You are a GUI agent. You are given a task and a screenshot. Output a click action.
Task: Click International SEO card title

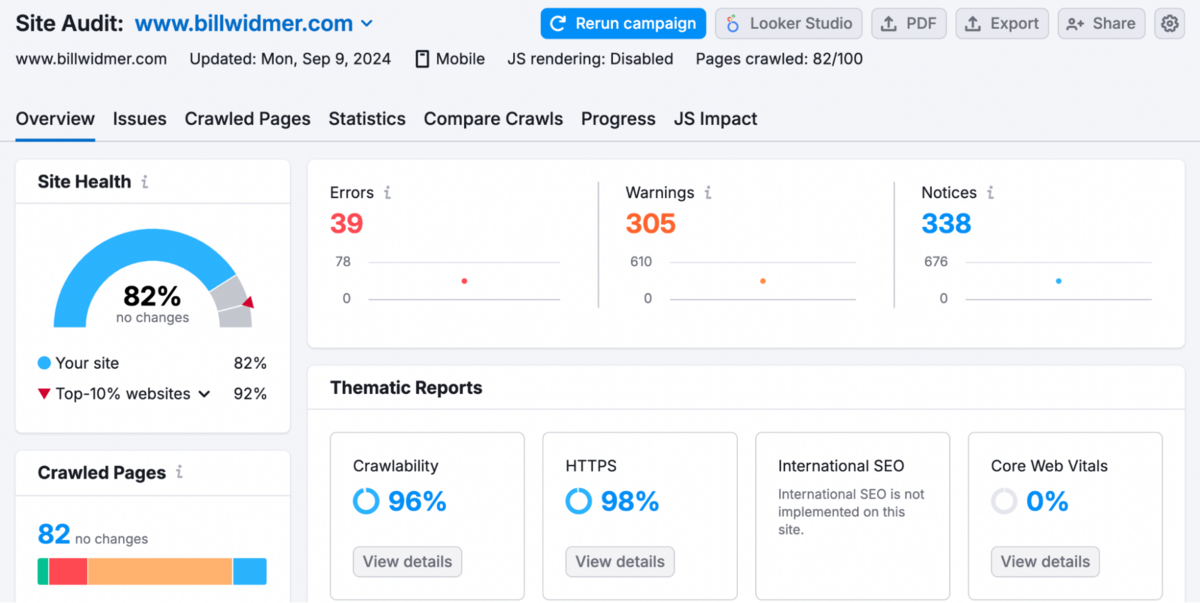pos(841,466)
